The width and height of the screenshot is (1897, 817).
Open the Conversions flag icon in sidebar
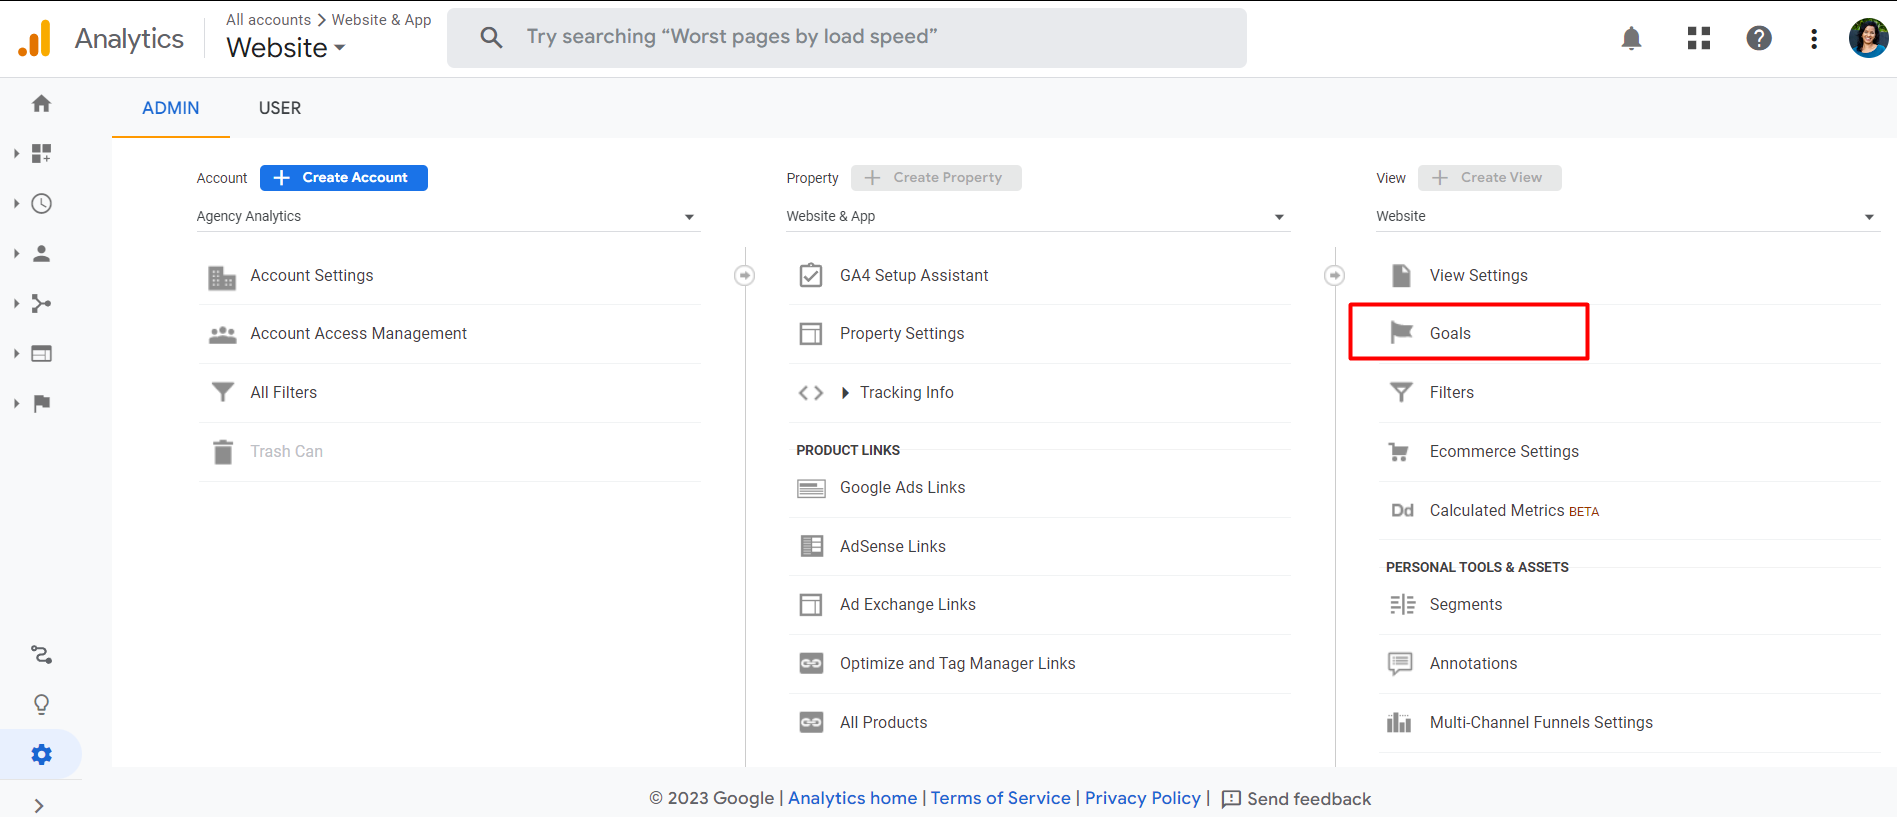tap(41, 404)
